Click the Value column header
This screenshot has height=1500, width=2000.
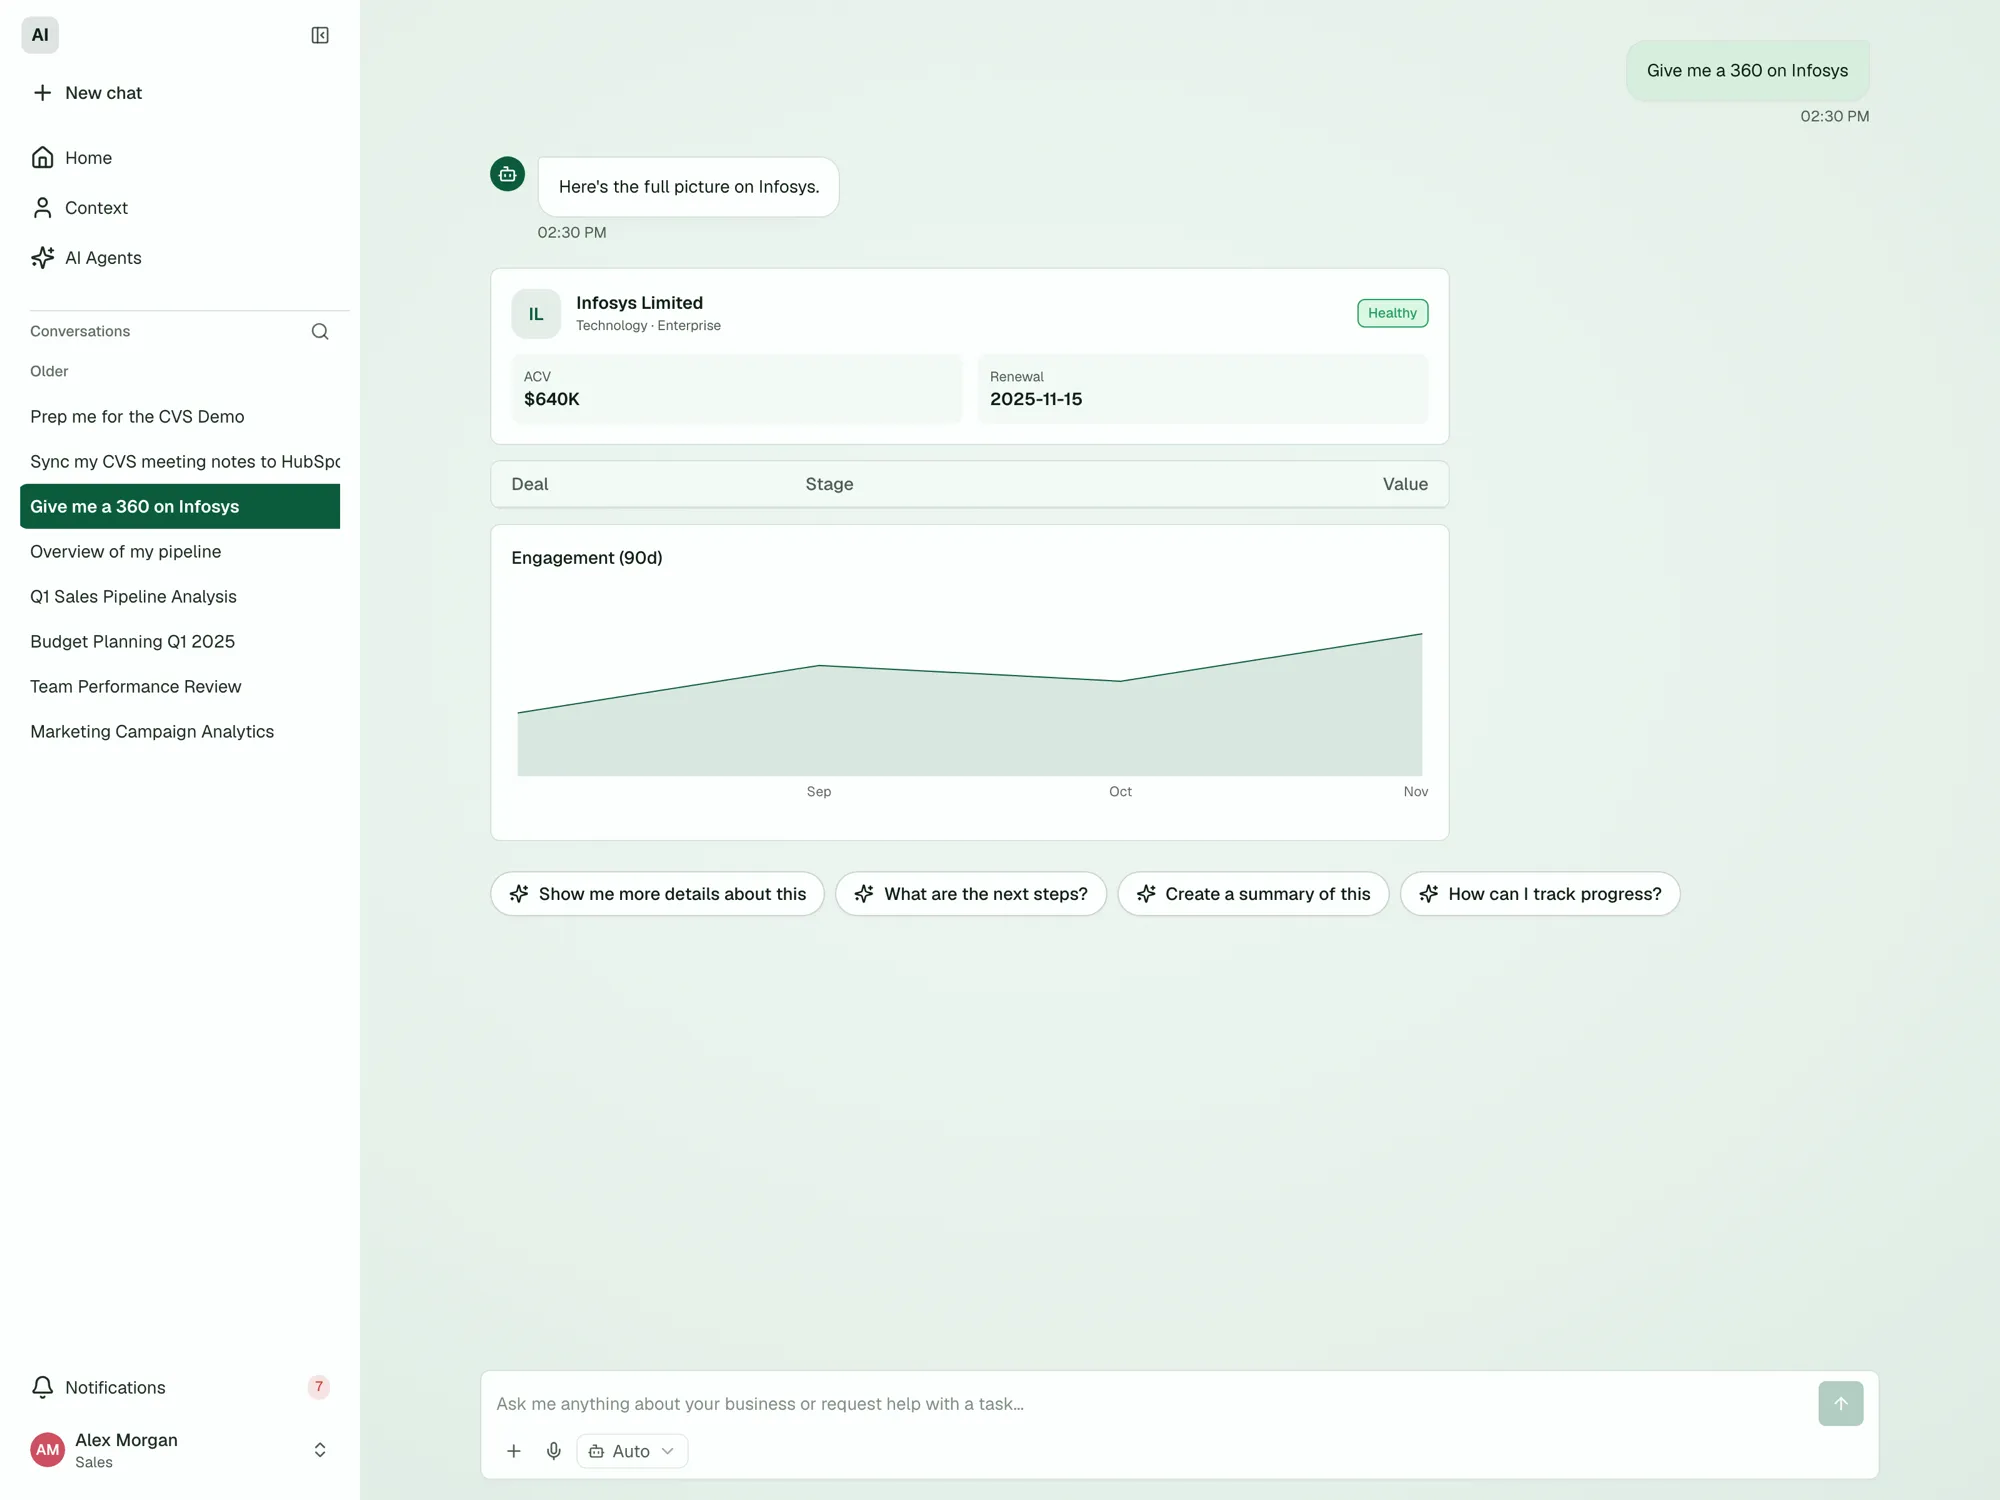coord(1405,484)
